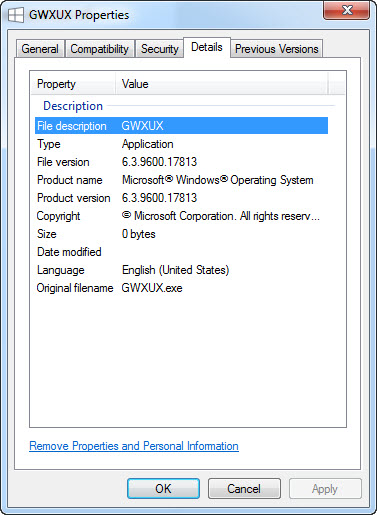This screenshot has height=515, width=377.
Task: Confirm with the OK button
Action: coord(163,489)
